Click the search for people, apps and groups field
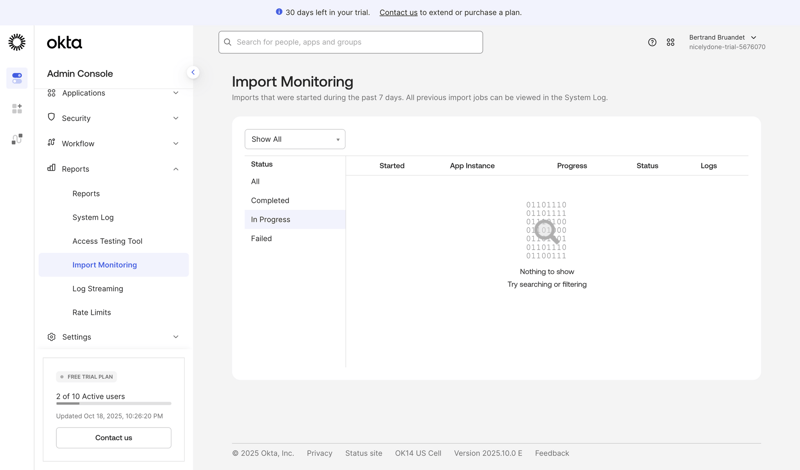Image resolution: width=800 pixels, height=470 pixels. point(351,42)
